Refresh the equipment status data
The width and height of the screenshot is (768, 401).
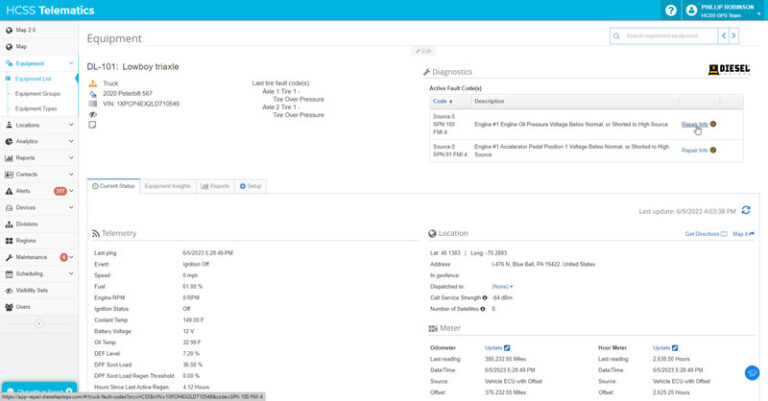pos(746,210)
